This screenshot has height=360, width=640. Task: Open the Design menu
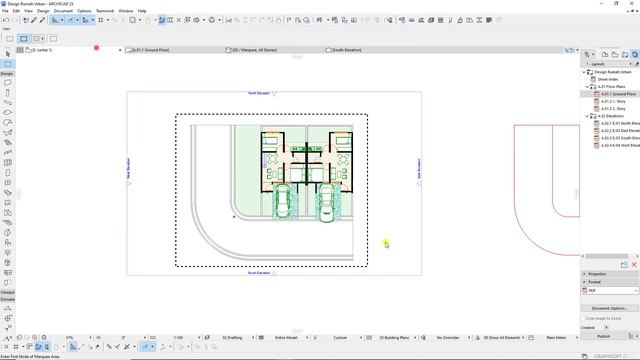(43, 11)
